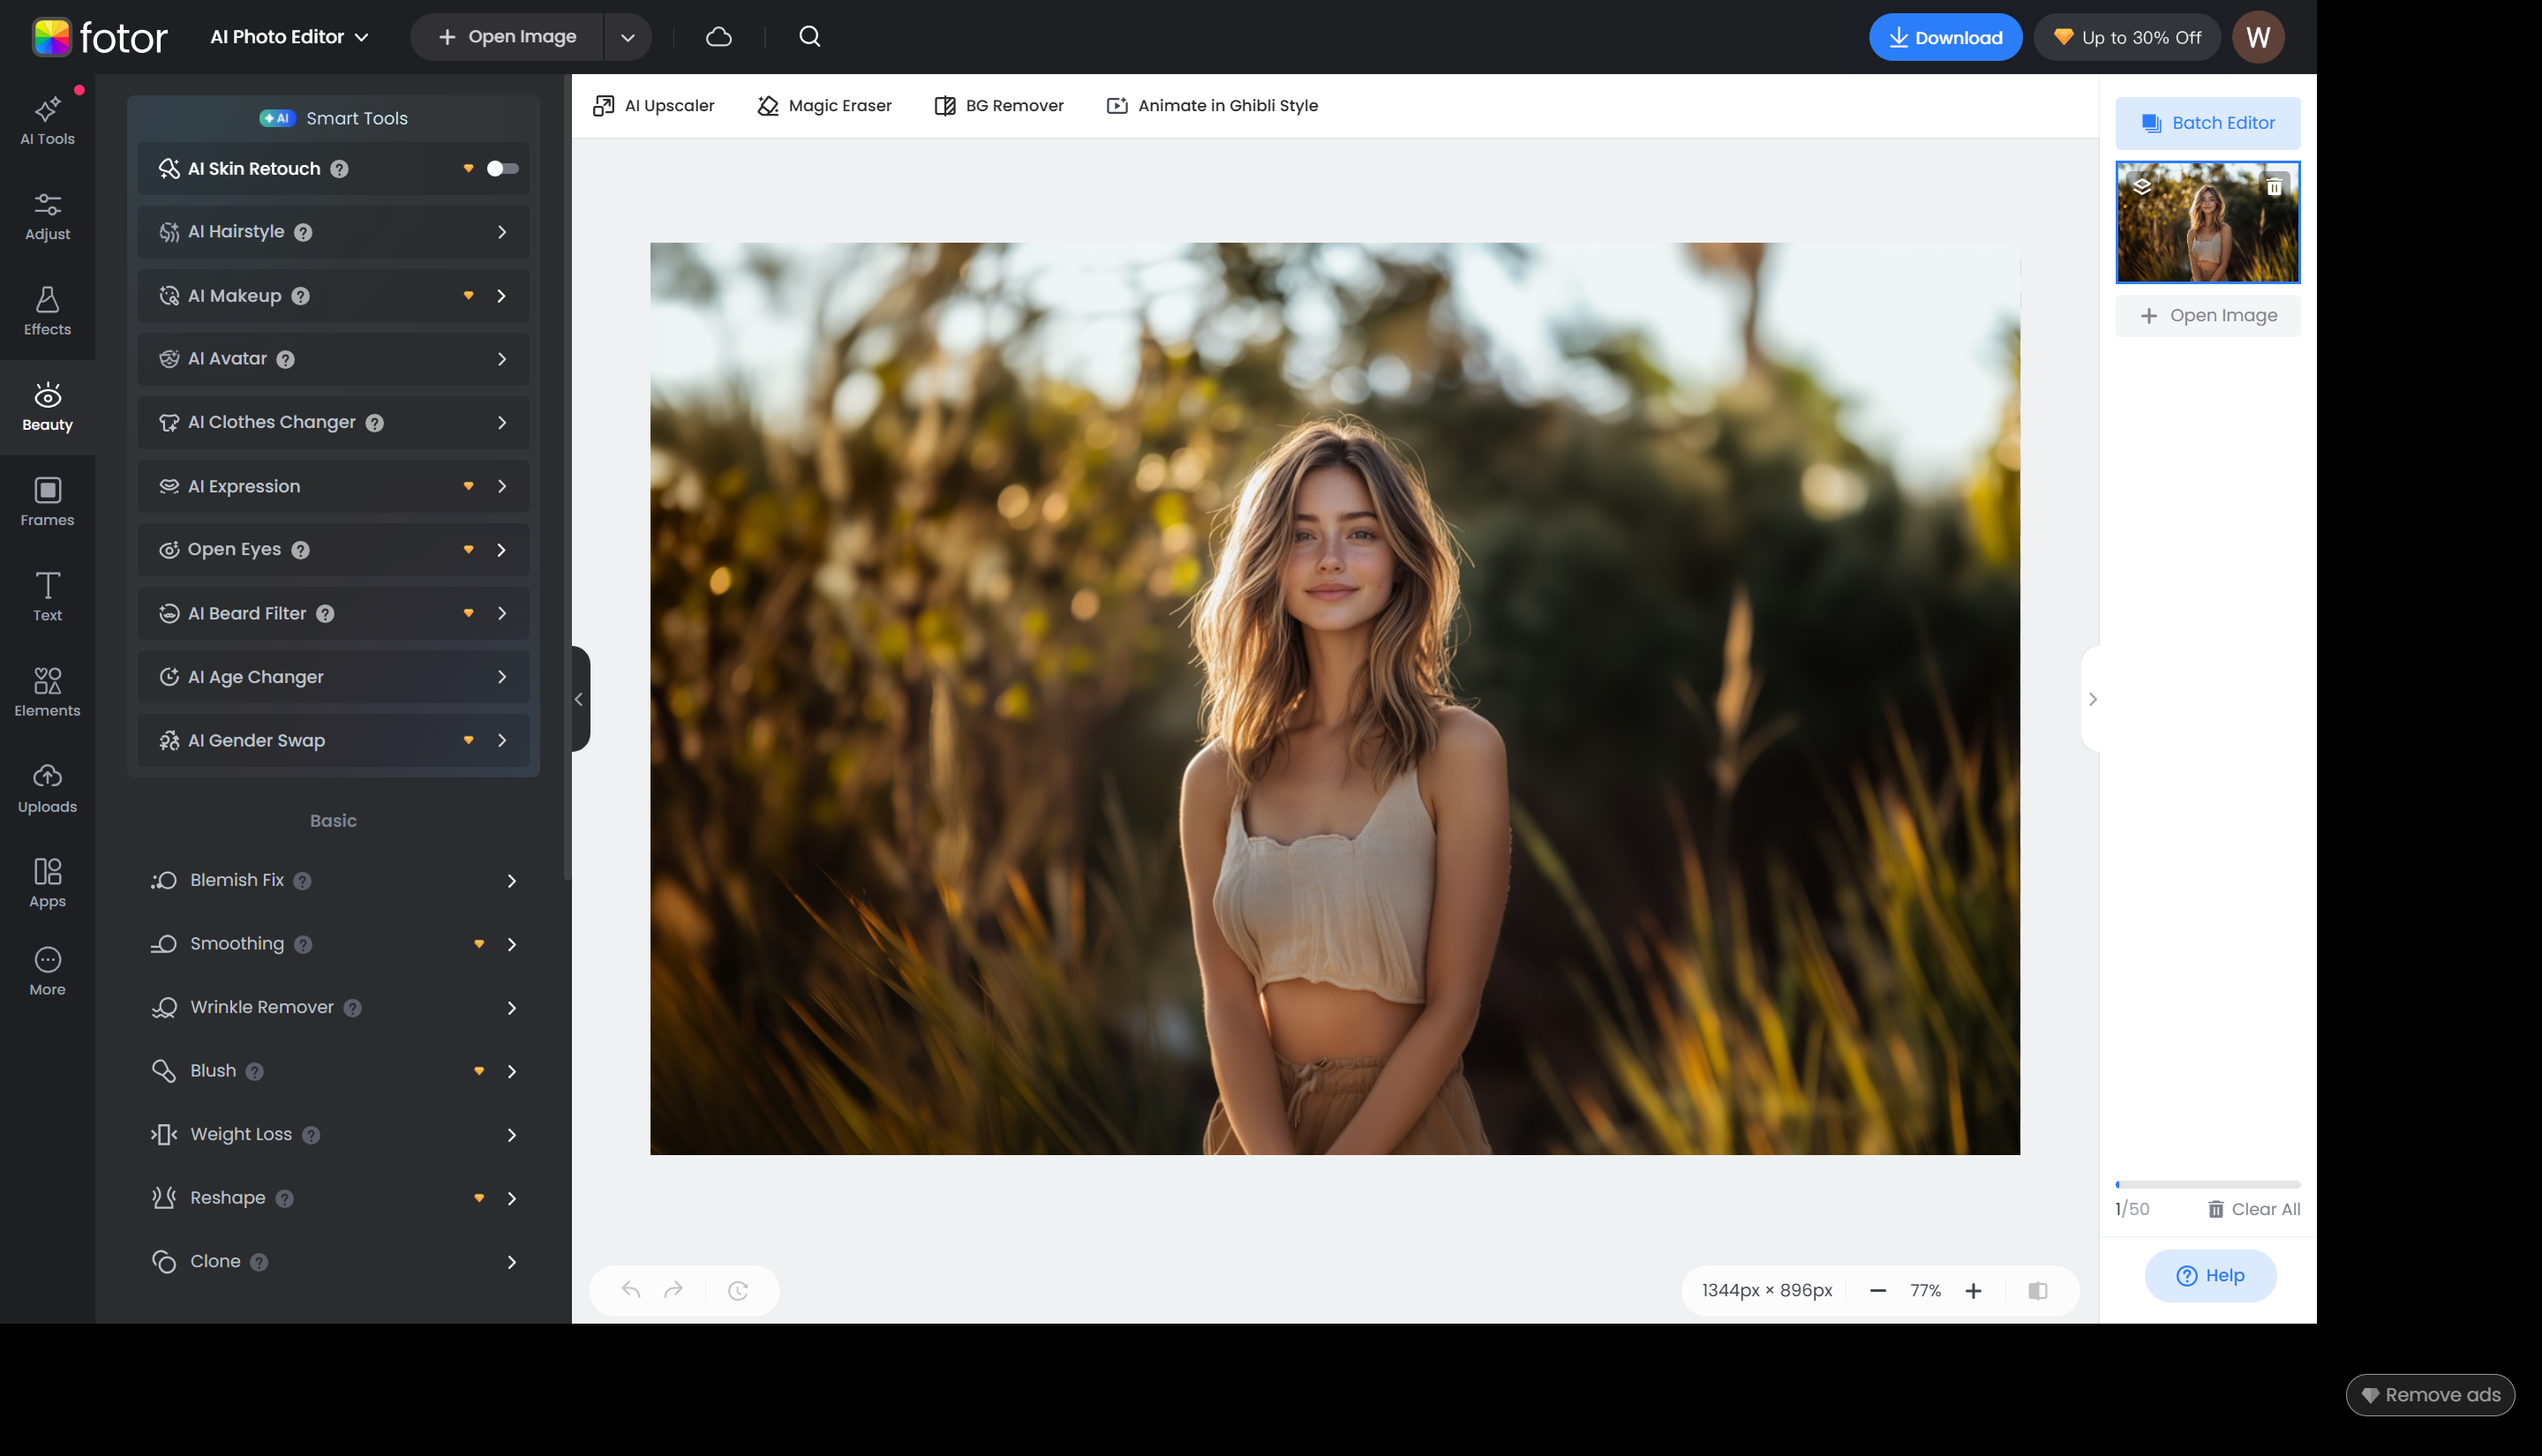This screenshot has height=1456, width=2542.
Task: Open the Adjust sidebar section
Action: [47, 216]
